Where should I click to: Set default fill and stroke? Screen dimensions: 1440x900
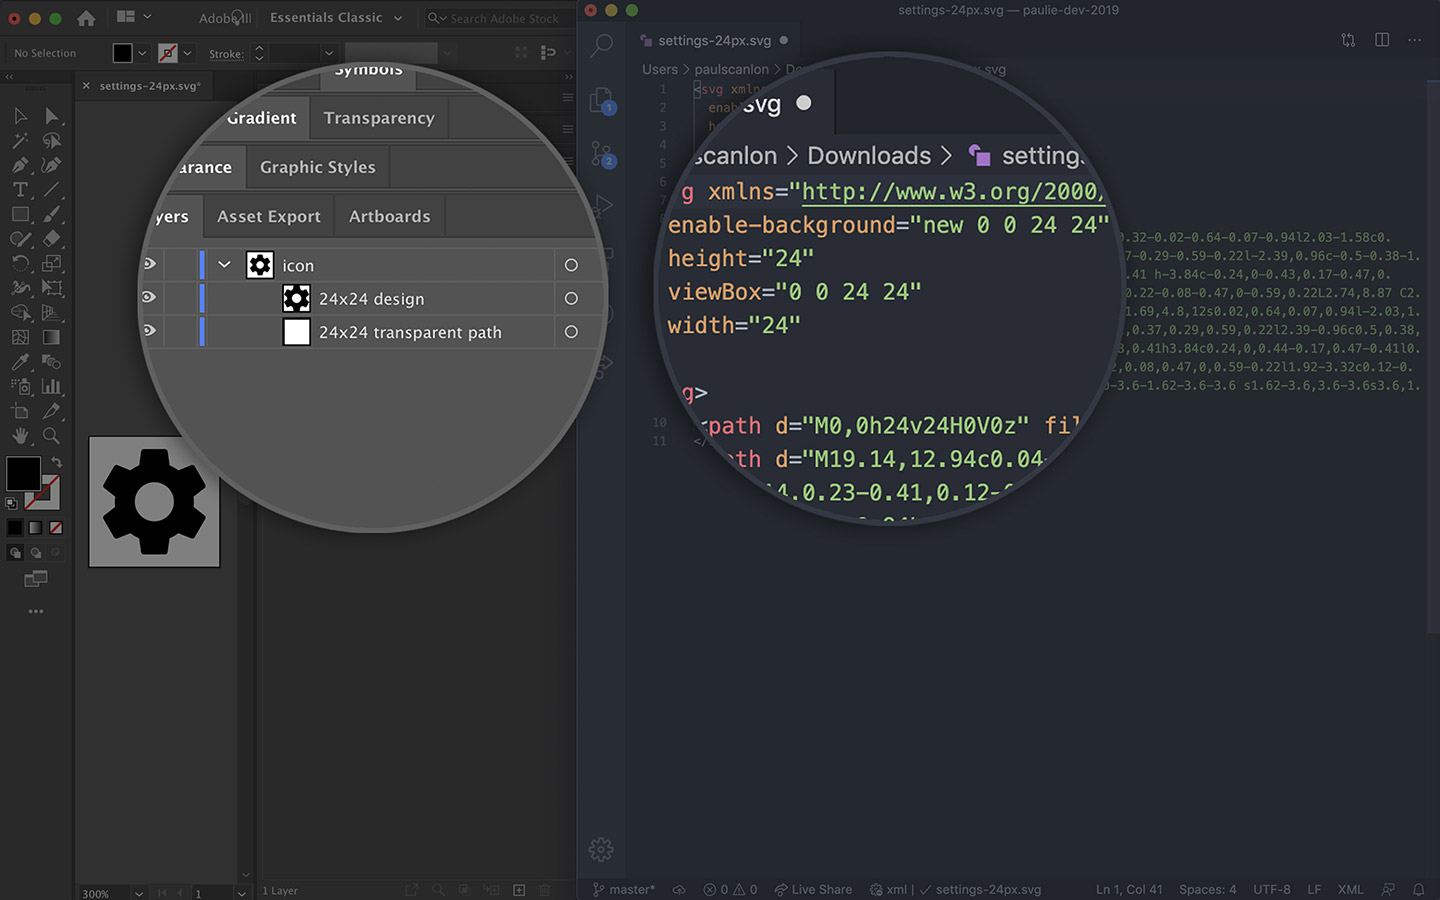[11, 503]
